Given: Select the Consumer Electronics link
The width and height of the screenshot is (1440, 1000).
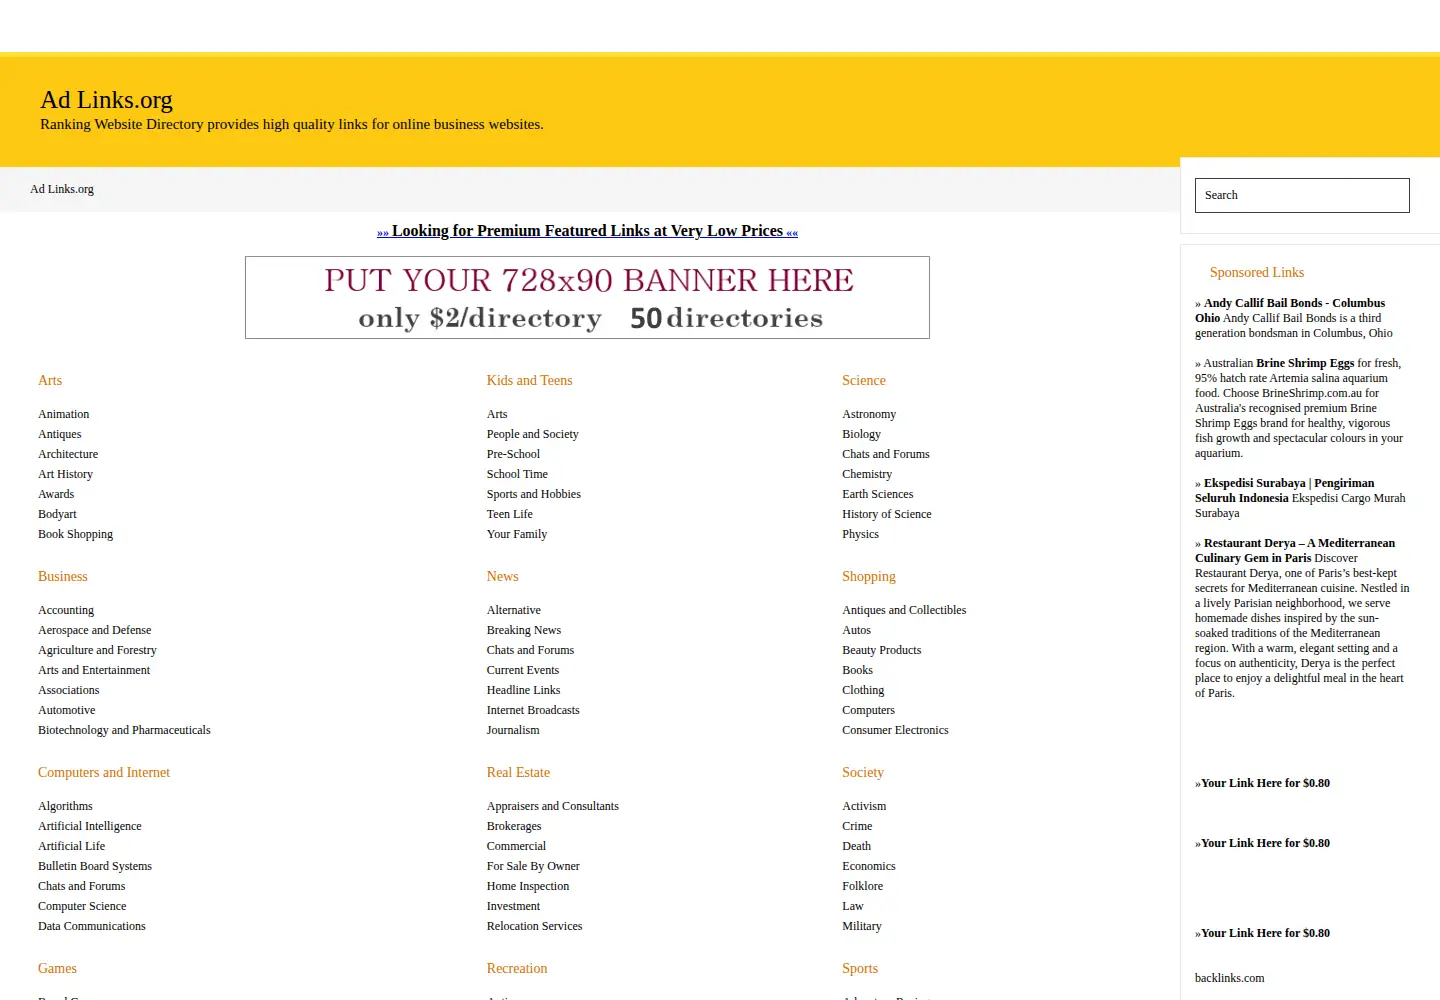Looking at the screenshot, I should coord(895,730).
